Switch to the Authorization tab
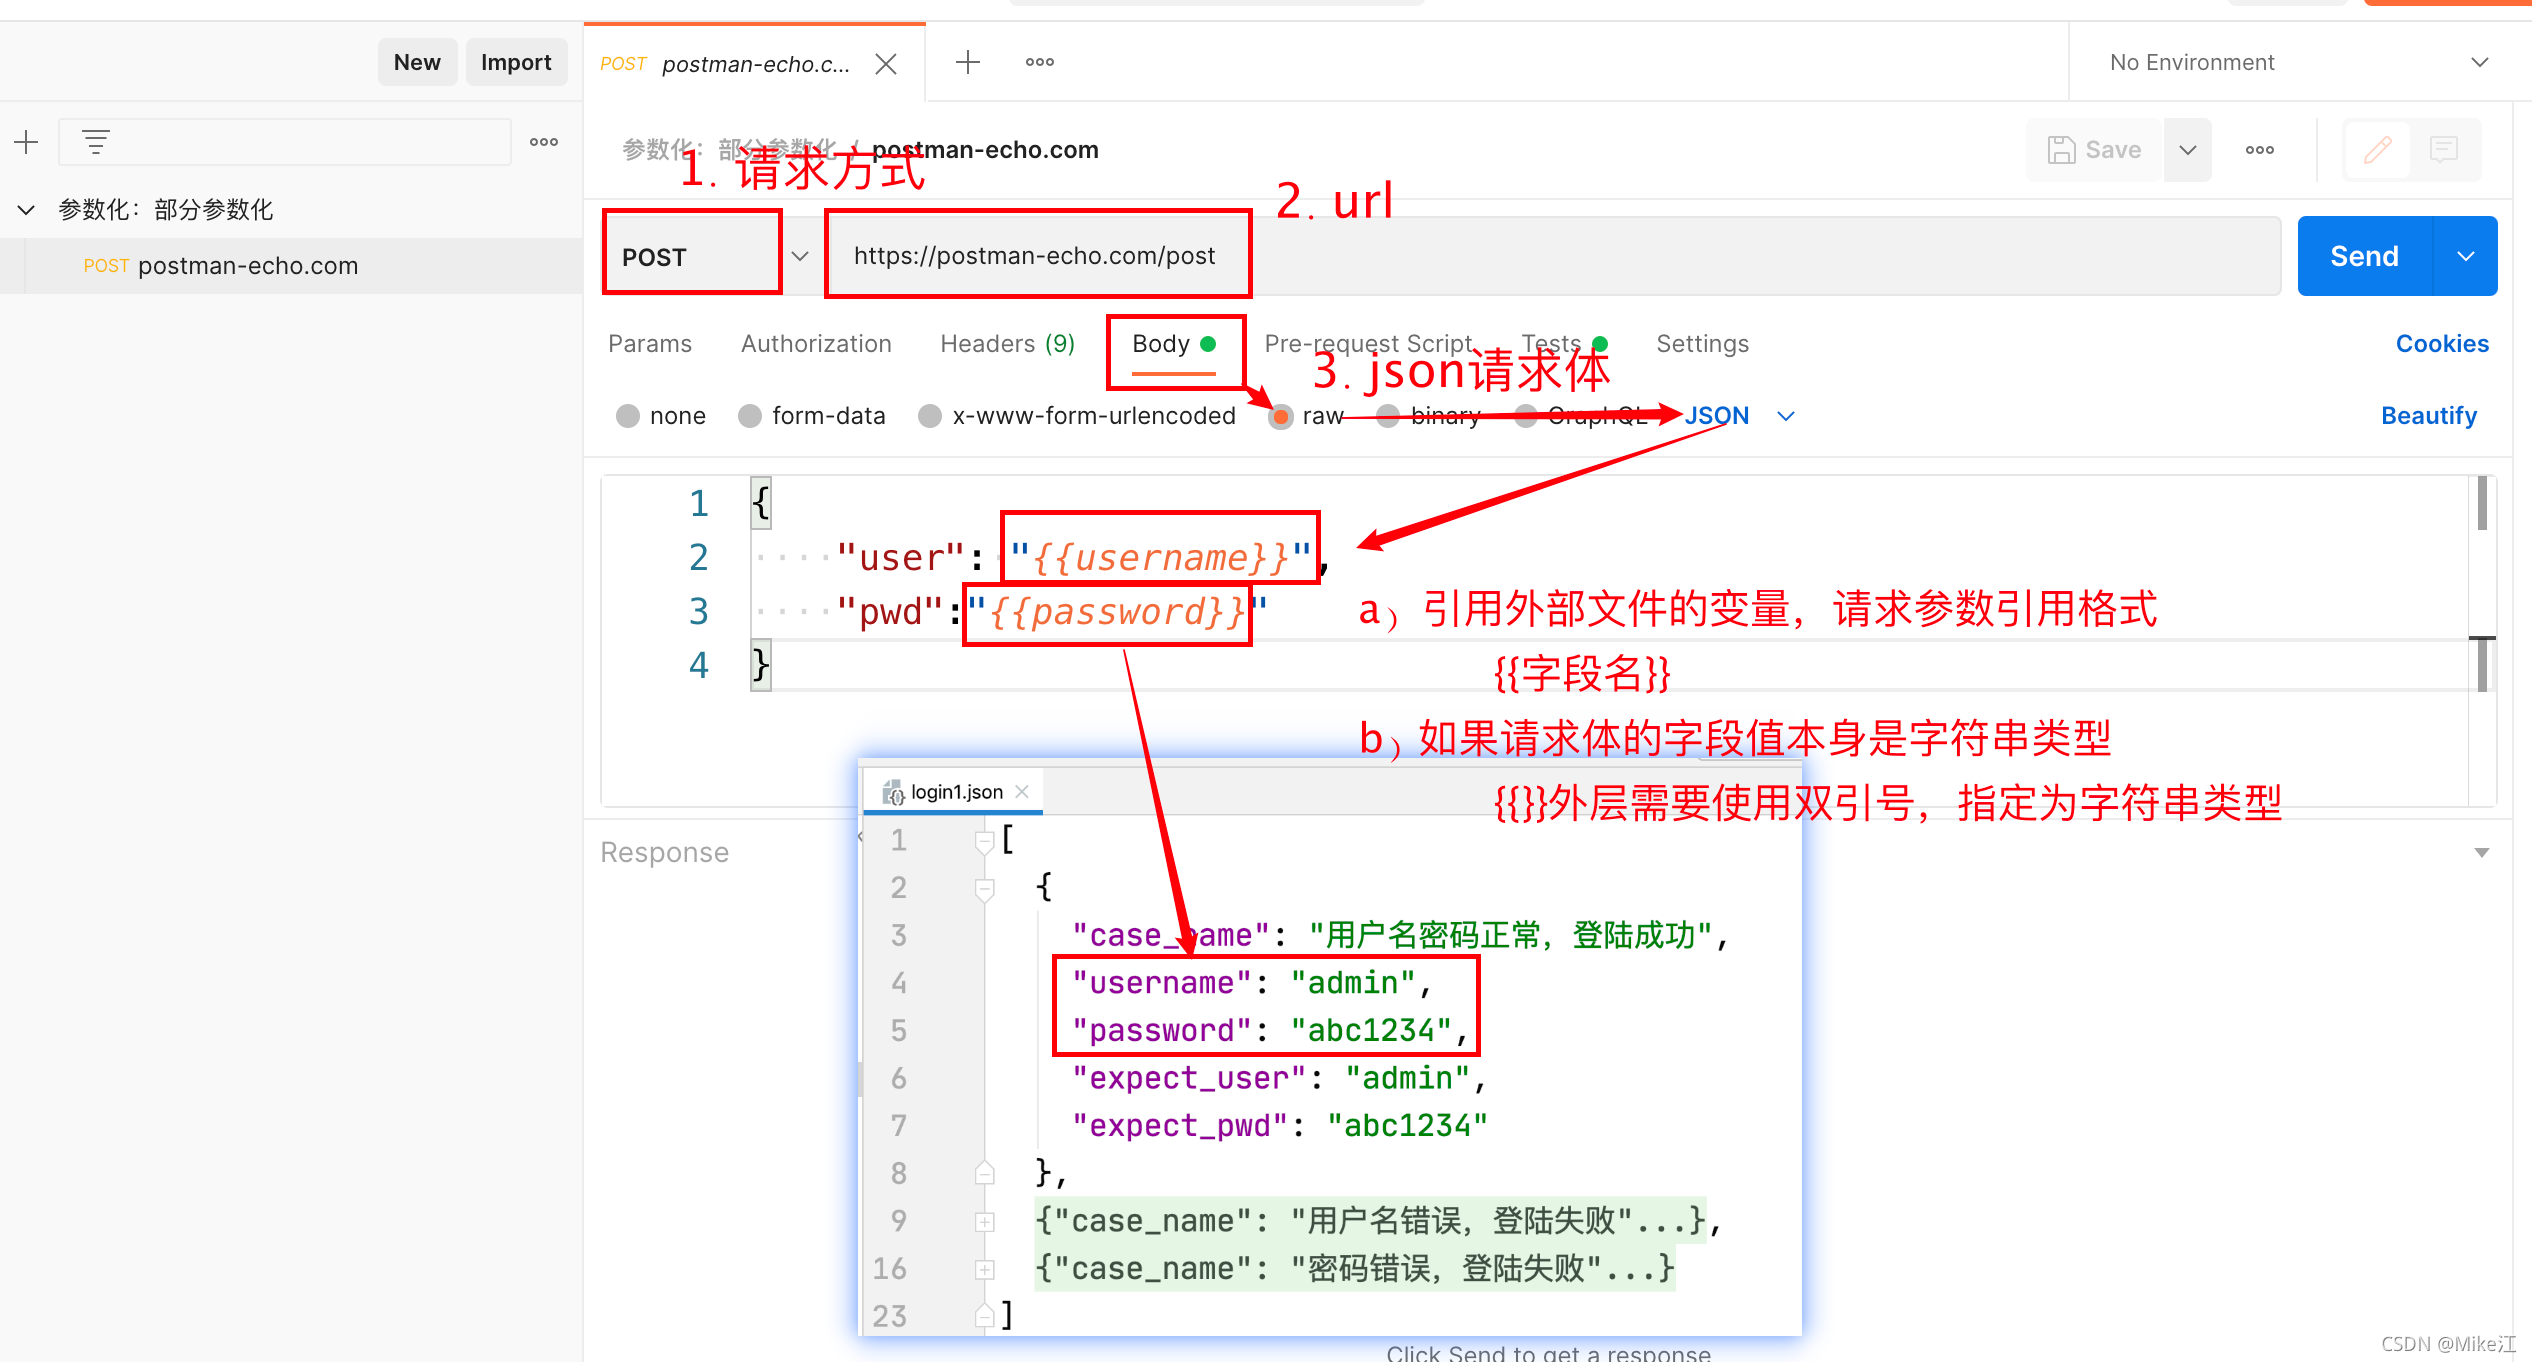 pos(816,344)
